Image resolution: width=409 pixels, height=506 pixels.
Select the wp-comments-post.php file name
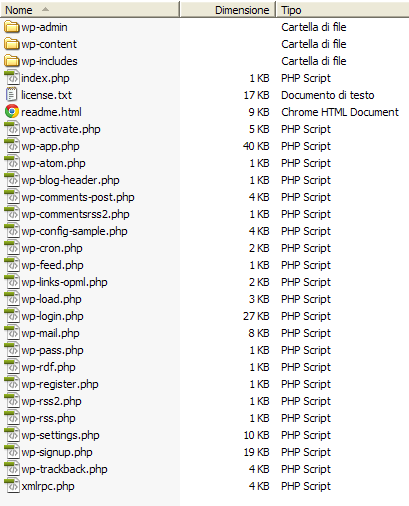(78, 197)
